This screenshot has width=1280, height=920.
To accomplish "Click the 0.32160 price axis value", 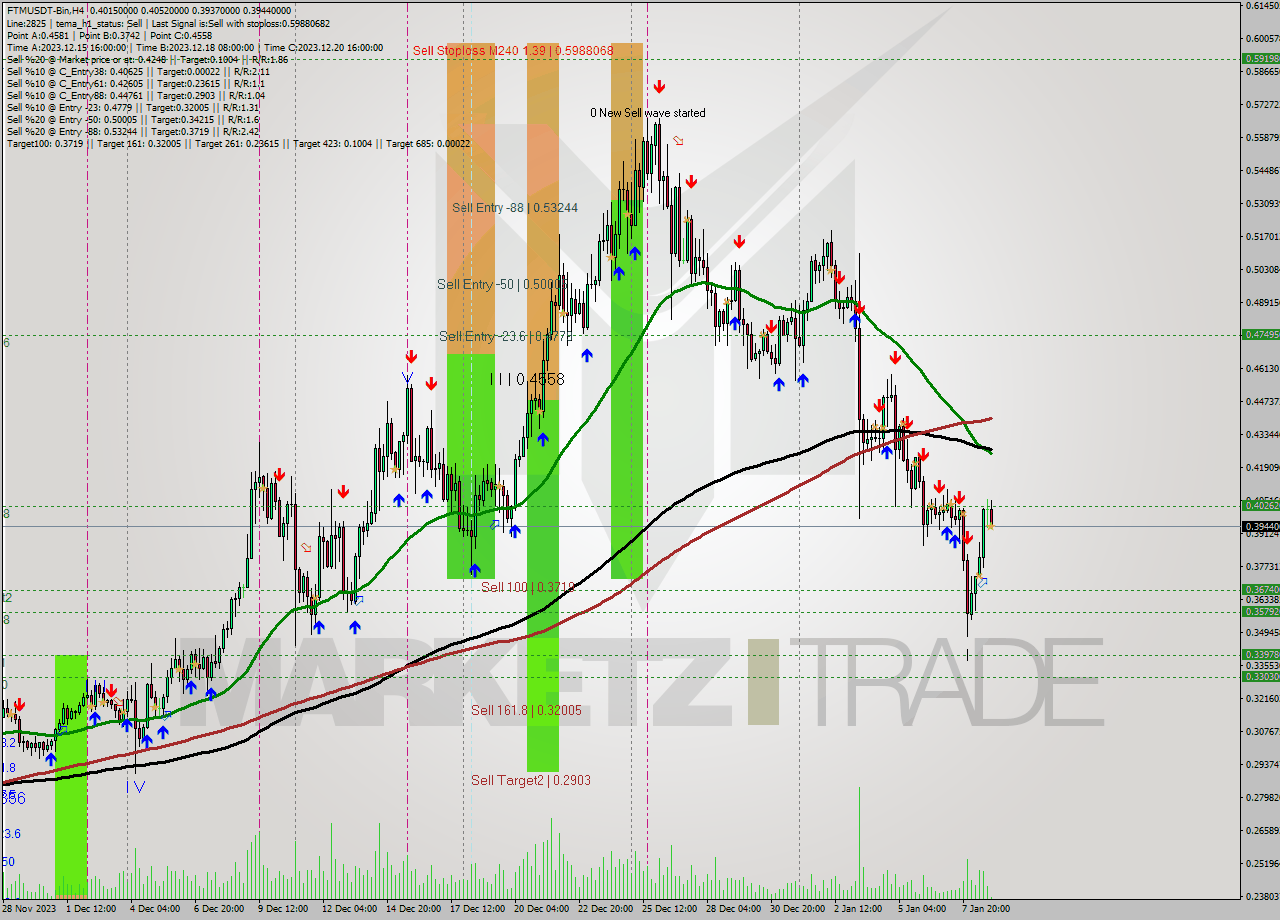I will (1262, 698).
